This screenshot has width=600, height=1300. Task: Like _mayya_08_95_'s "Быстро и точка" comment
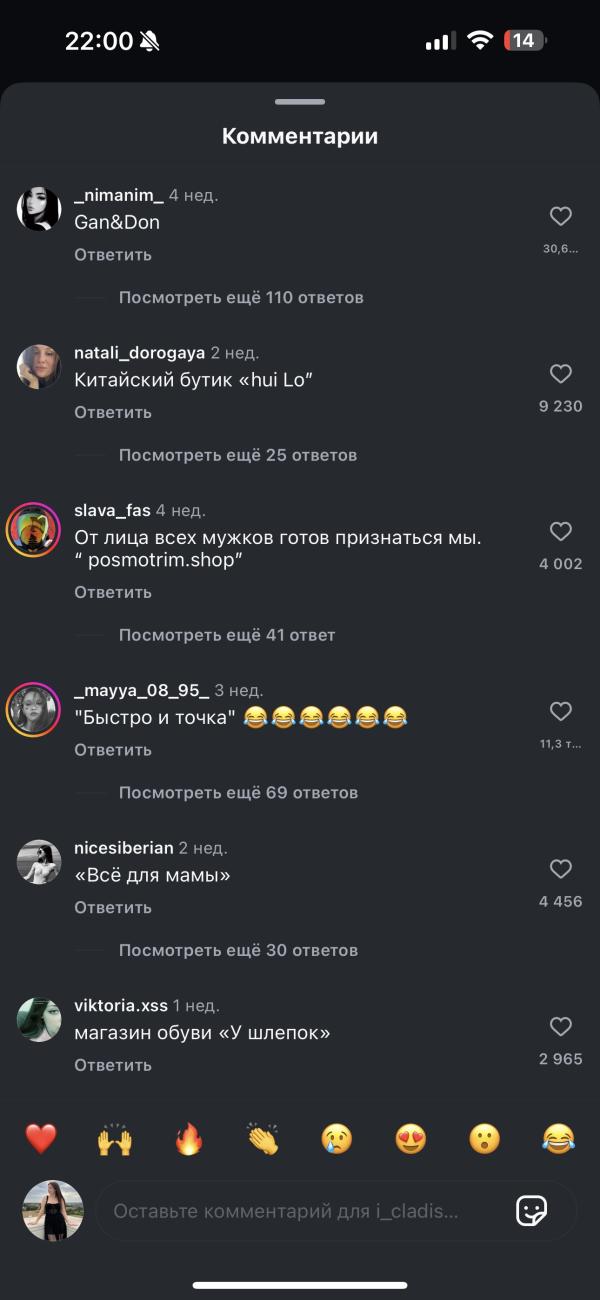pyautogui.click(x=561, y=711)
